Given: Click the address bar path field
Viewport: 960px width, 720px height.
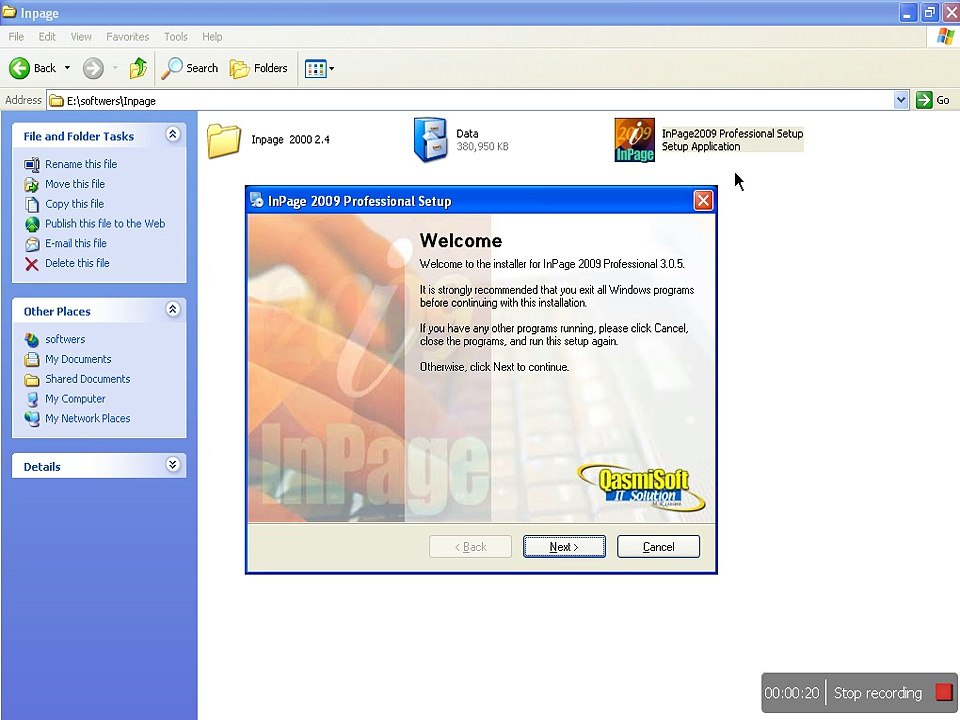Looking at the screenshot, I should click(470, 100).
